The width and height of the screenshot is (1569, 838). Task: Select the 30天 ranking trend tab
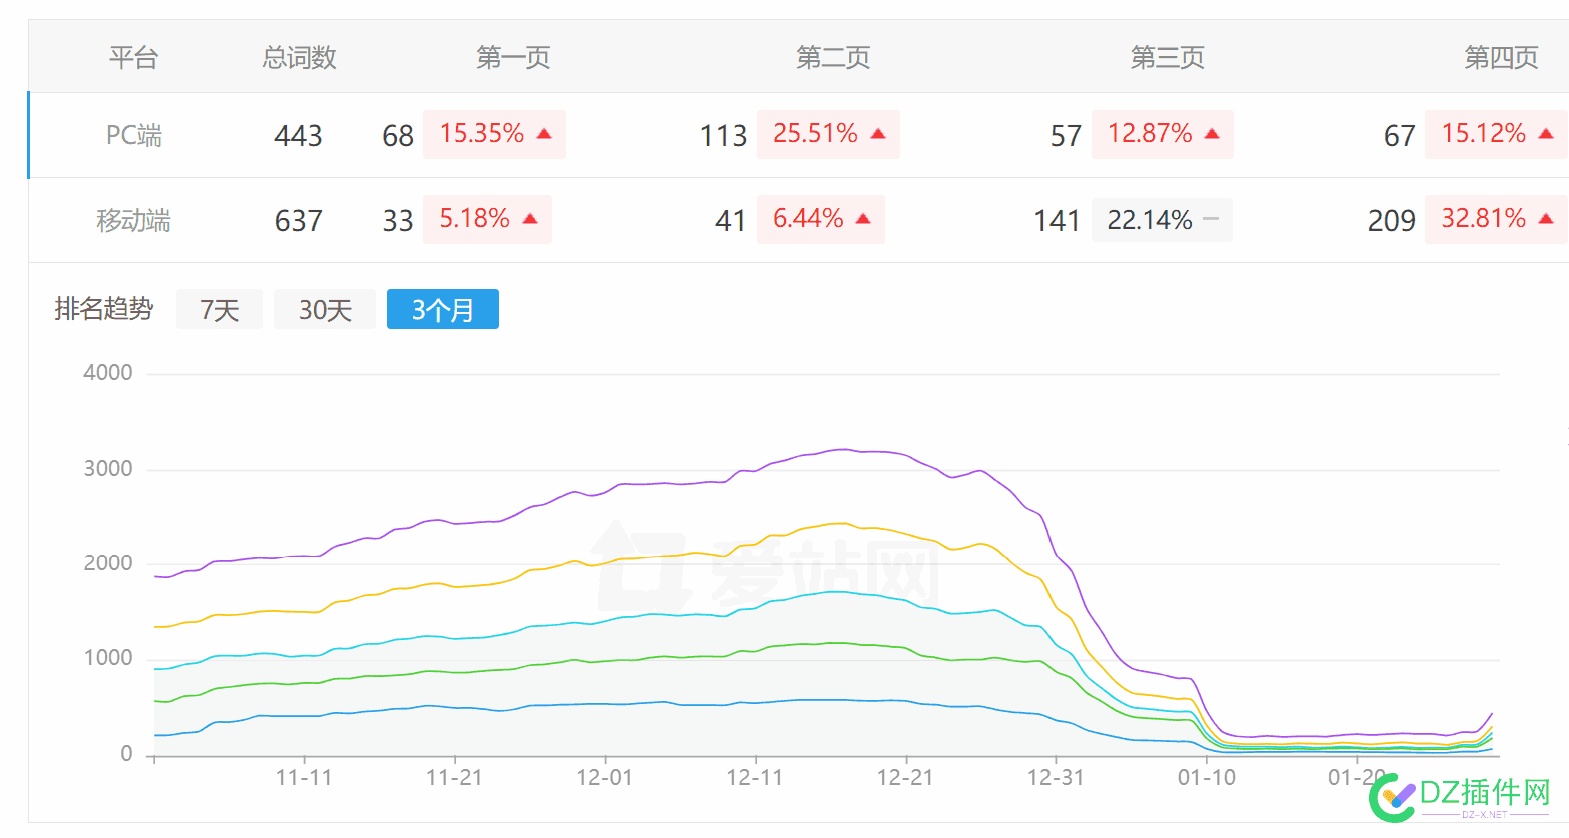coord(325,309)
